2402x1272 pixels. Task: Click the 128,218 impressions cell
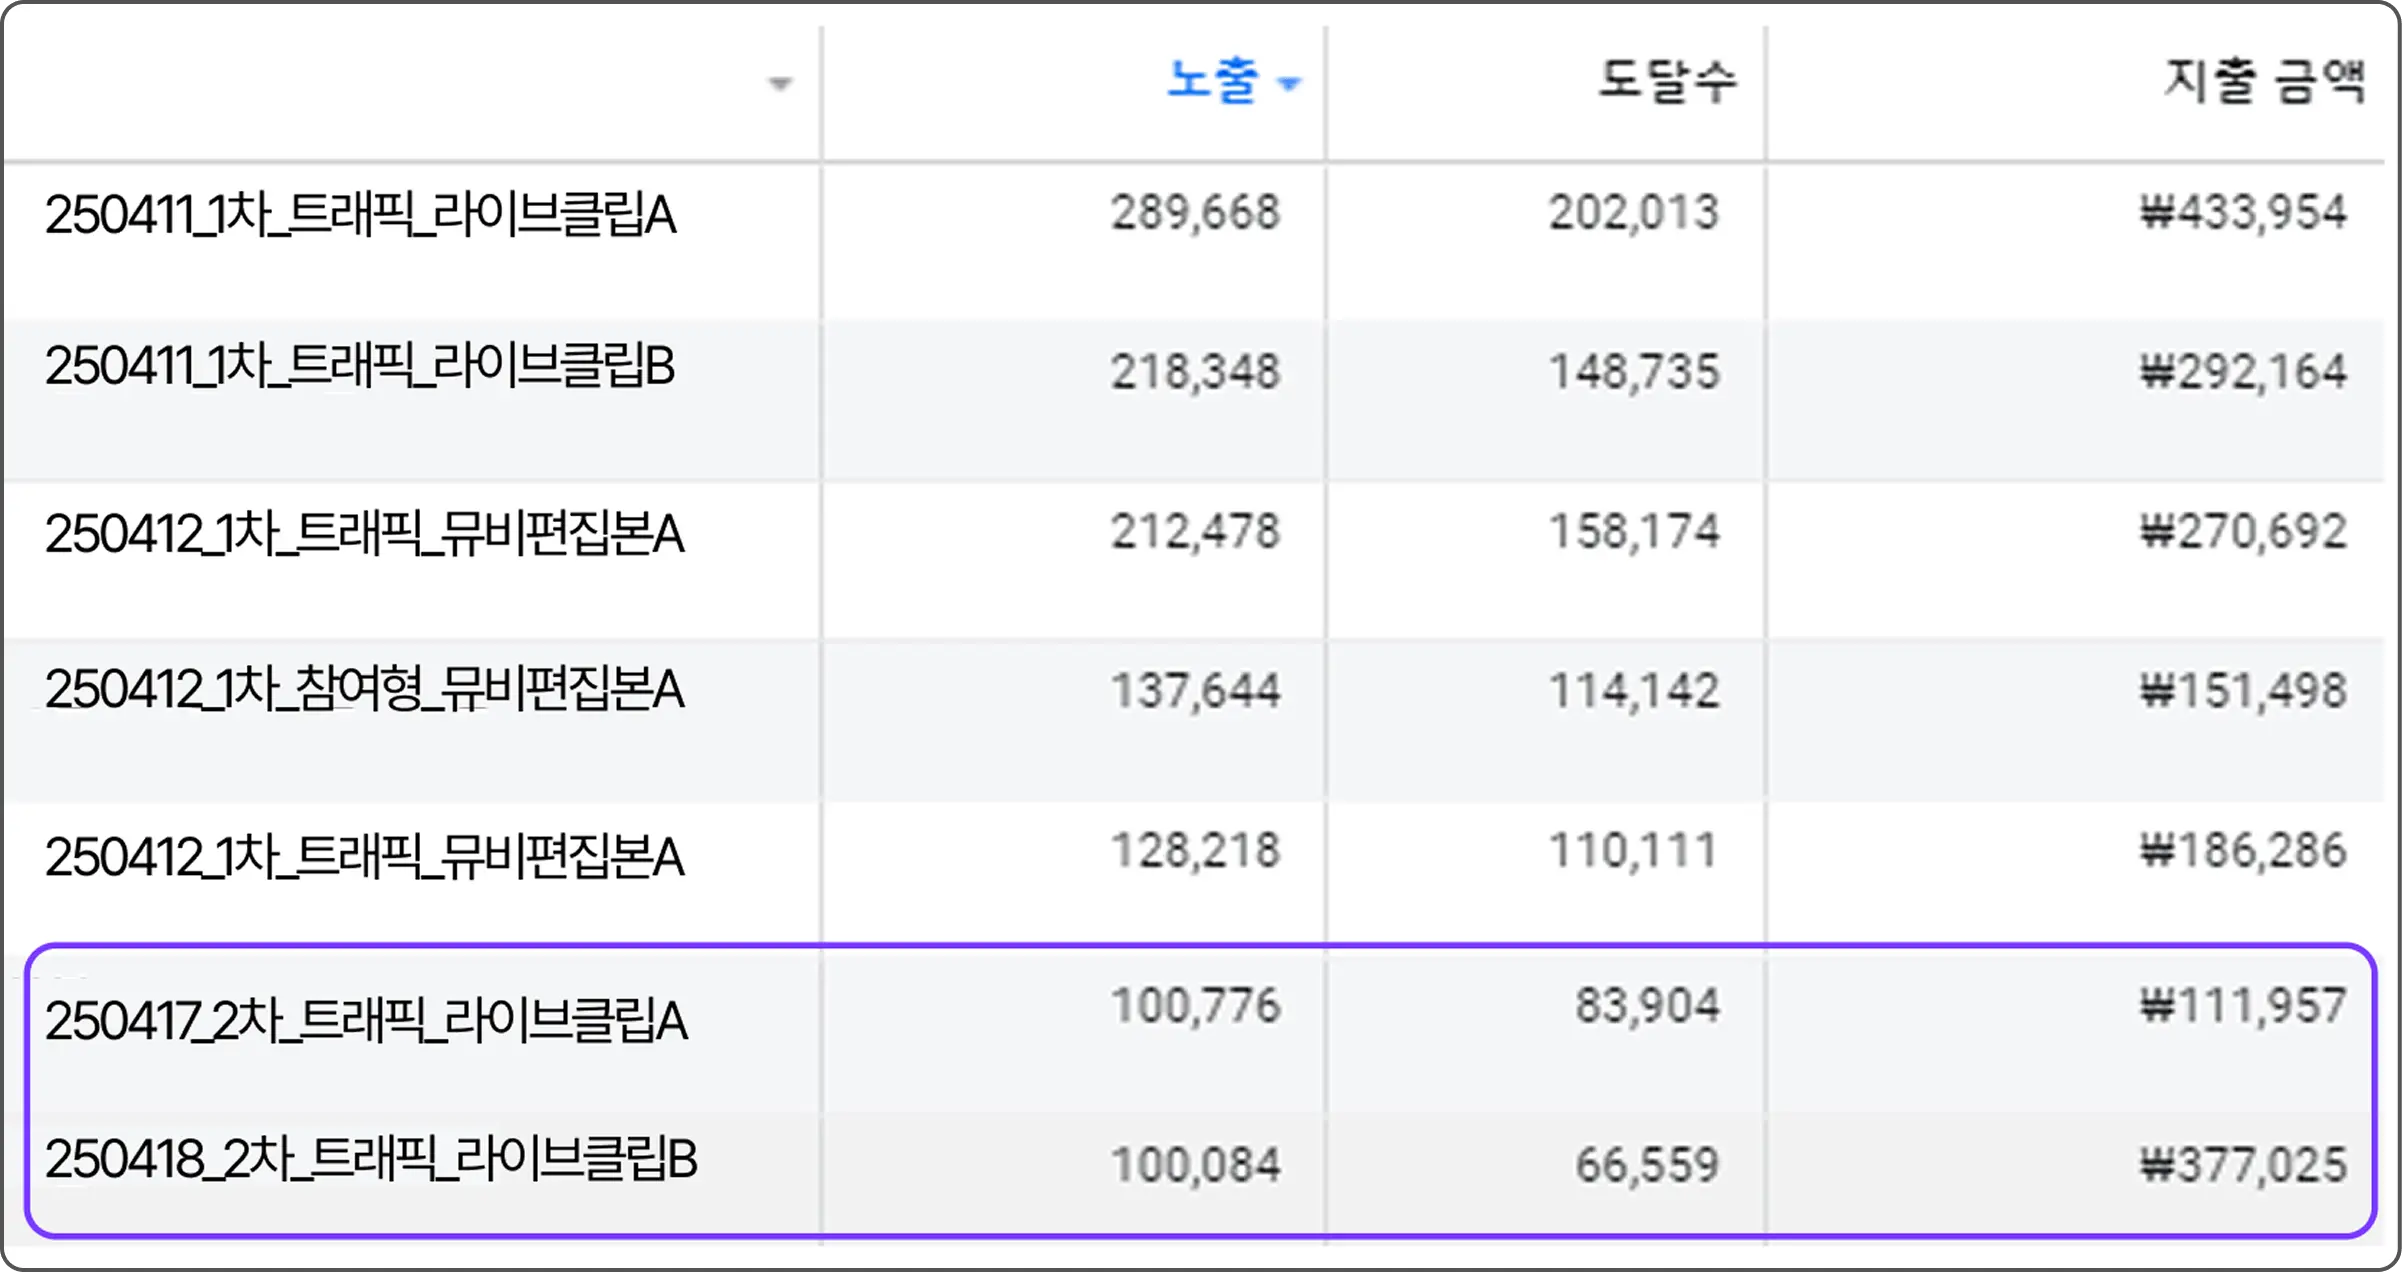click(1196, 851)
